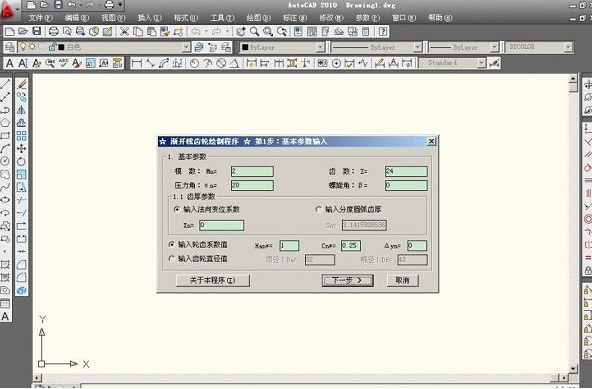Click the Multiline Text A icon in text toolbar
The width and height of the screenshot is (592, 389).
coord(10,63)
